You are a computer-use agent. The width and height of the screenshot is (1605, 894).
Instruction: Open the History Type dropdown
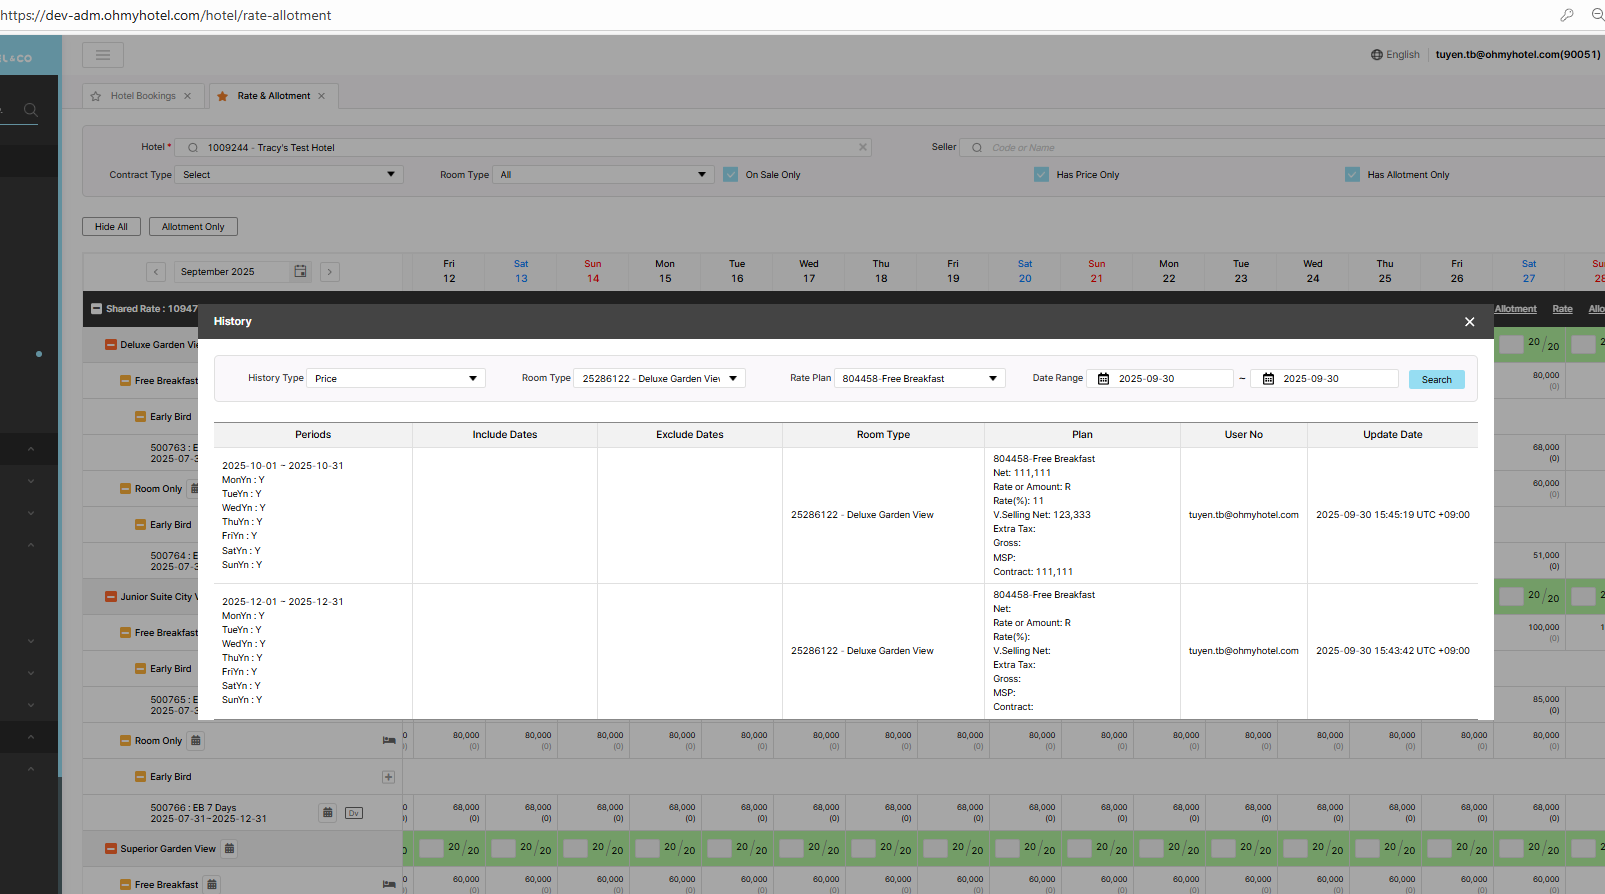[x=396, y=379]
